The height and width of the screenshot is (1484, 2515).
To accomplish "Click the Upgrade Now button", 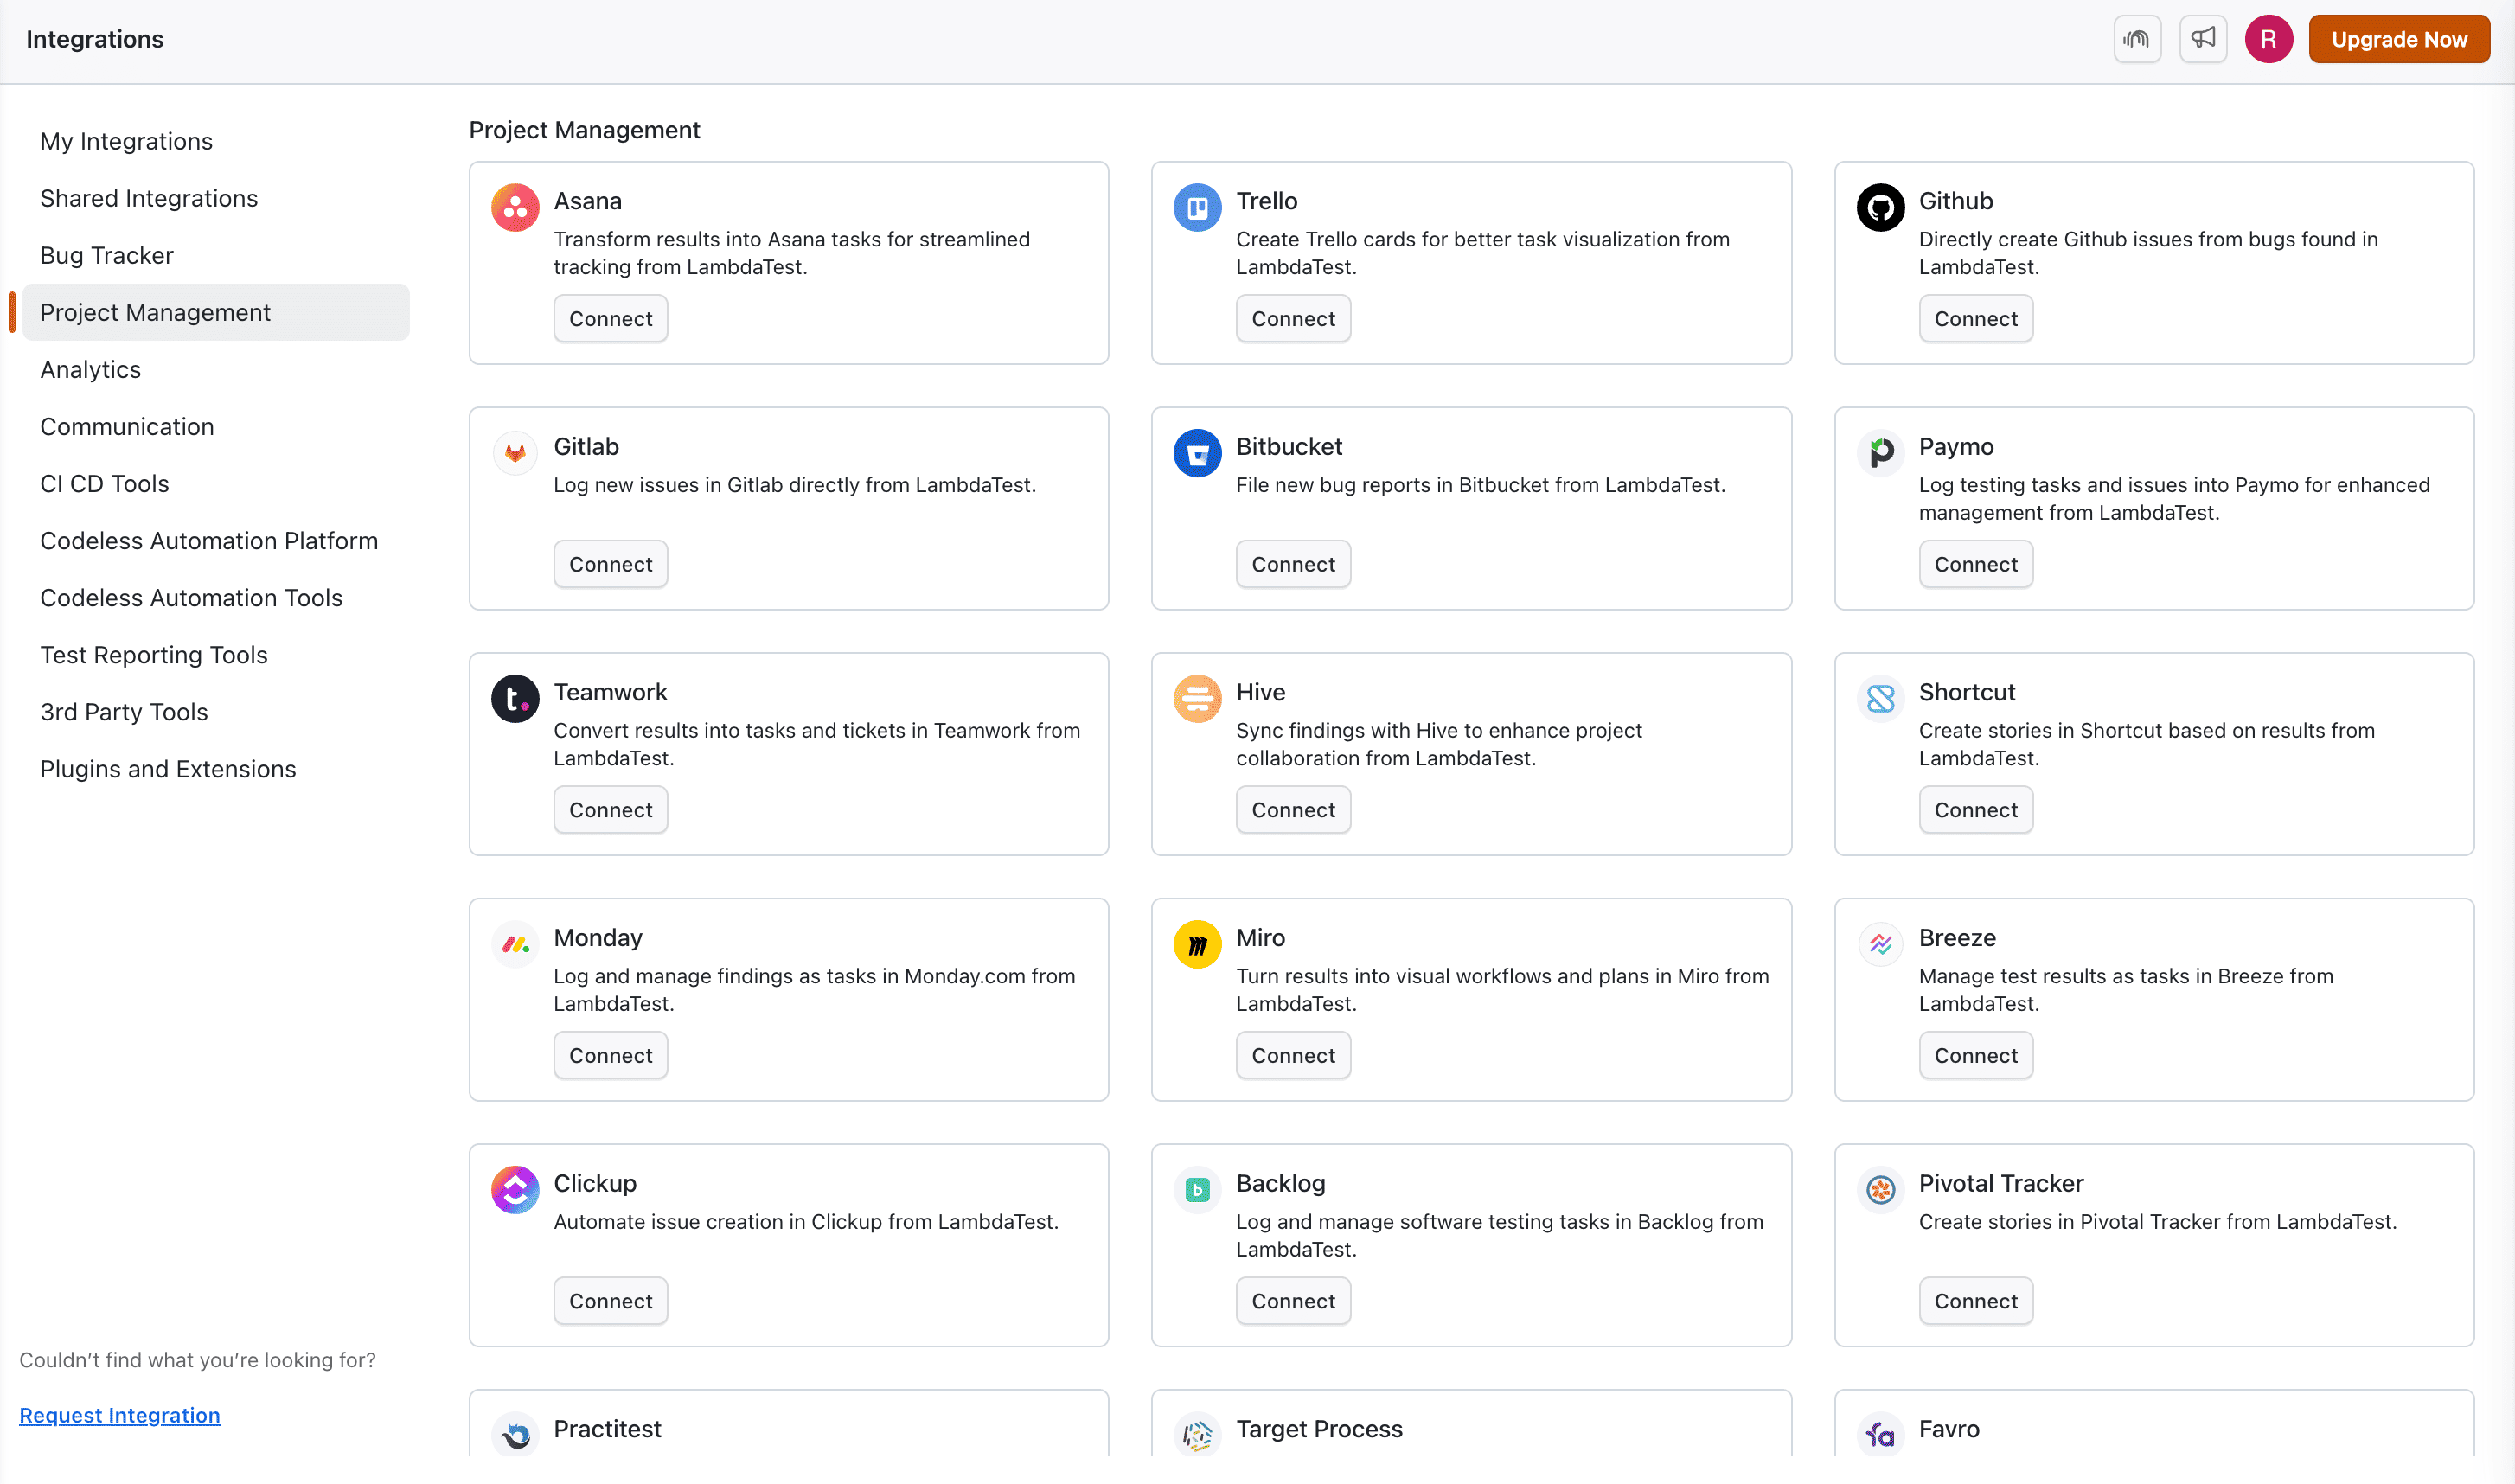I will point(2399,39).
